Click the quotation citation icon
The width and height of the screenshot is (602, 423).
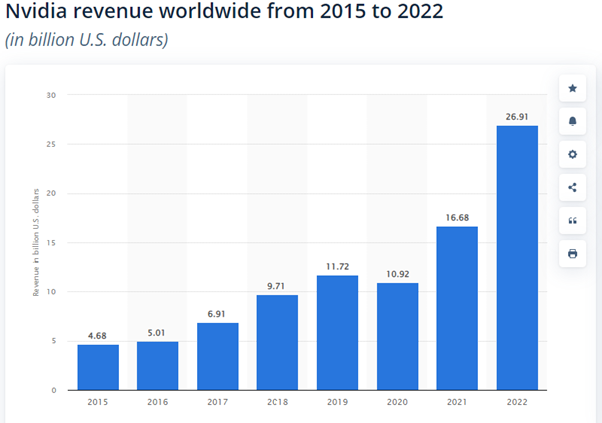pyautogui.click(x=572, y=221)
